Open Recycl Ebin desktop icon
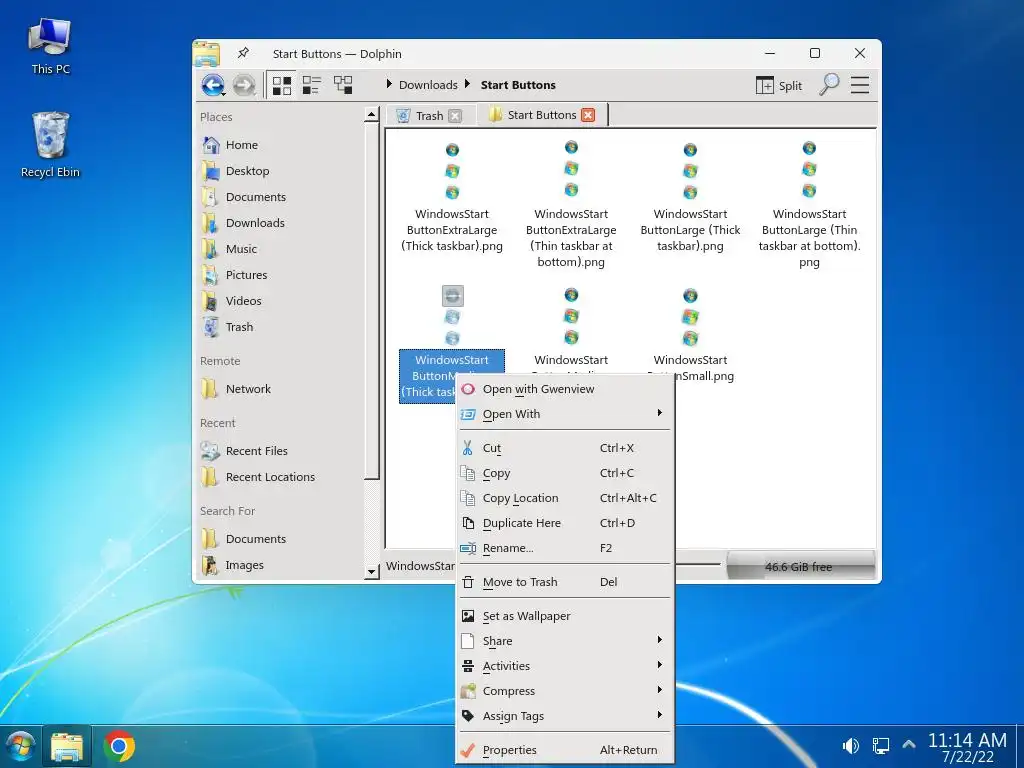 [50, 145]
